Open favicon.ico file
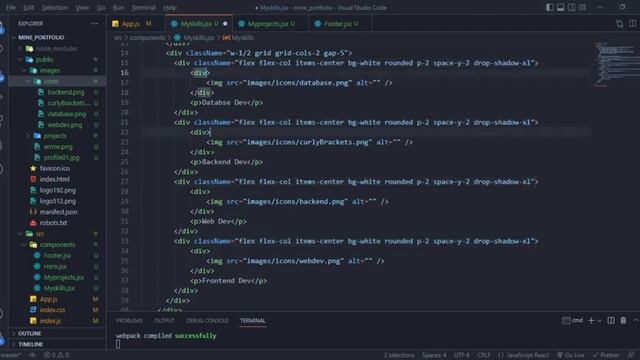Screen dimensions: 640x360 pos(54,168)
